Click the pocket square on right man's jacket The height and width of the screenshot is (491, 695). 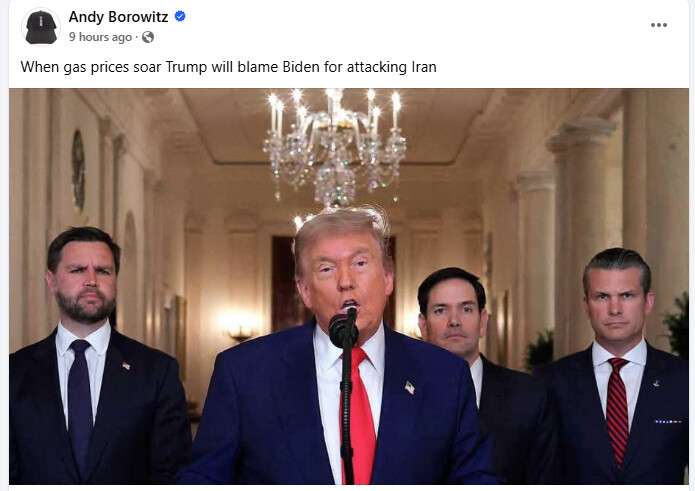[668, 421]
